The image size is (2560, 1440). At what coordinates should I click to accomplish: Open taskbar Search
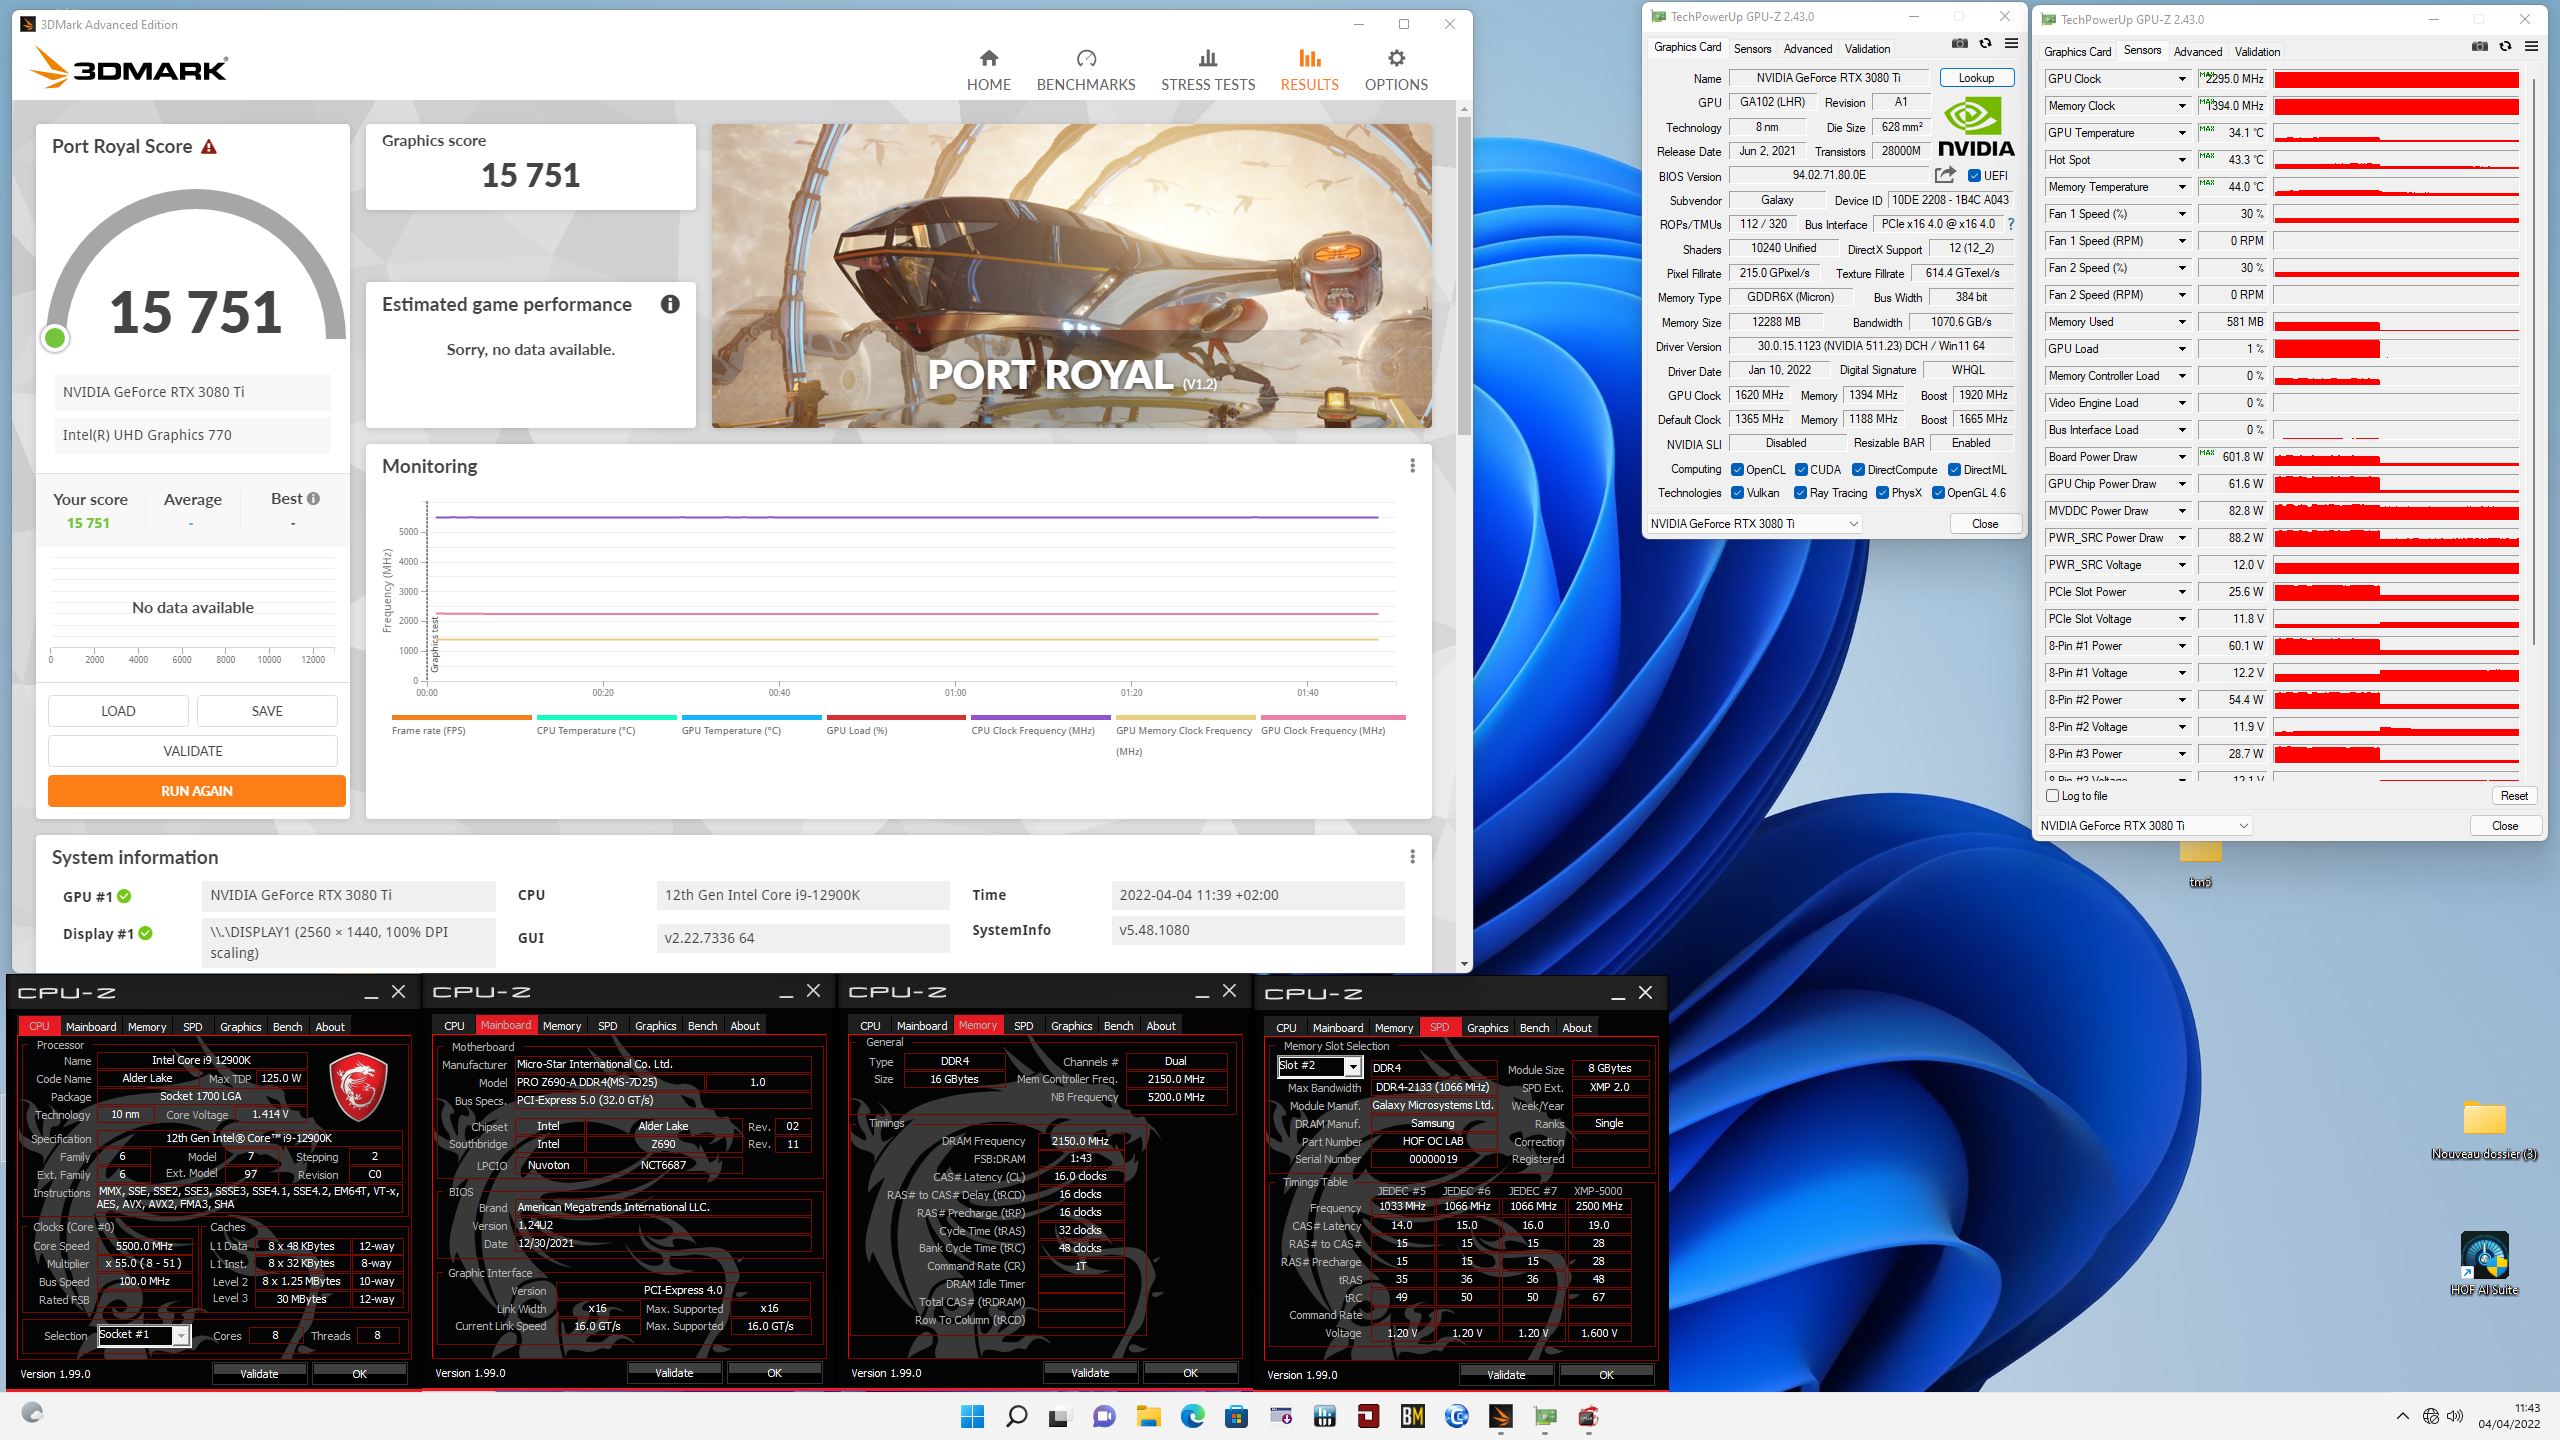click(1016, 1416)
